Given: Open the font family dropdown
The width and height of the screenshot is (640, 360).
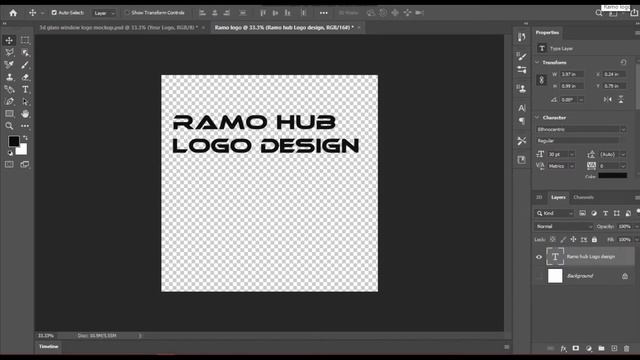Looking at the screenshot, I should pos(581,129).
